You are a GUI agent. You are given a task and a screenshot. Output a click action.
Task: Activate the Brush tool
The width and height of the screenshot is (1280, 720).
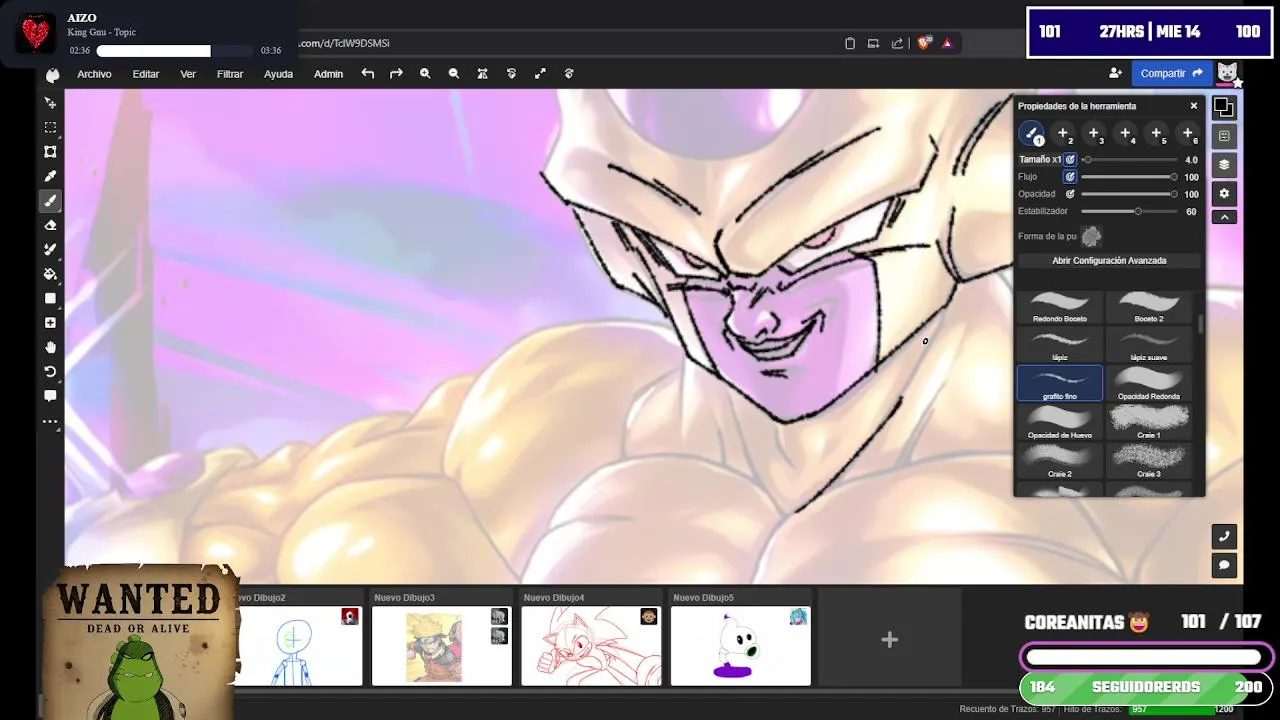[x=50, y=200]
